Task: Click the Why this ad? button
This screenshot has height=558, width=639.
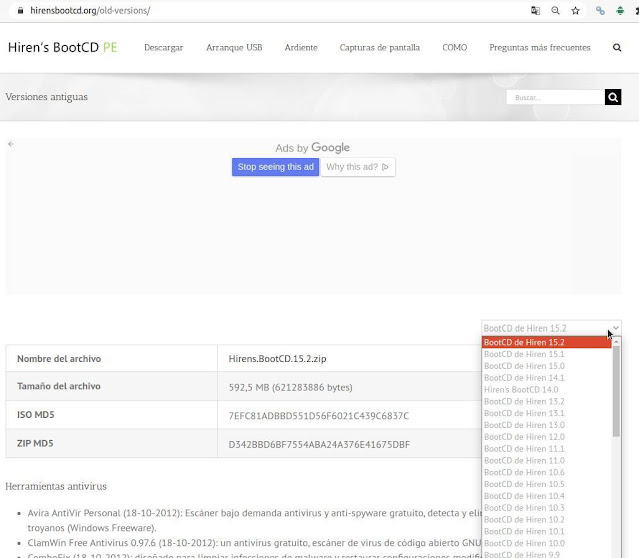Action: point(358,167)
